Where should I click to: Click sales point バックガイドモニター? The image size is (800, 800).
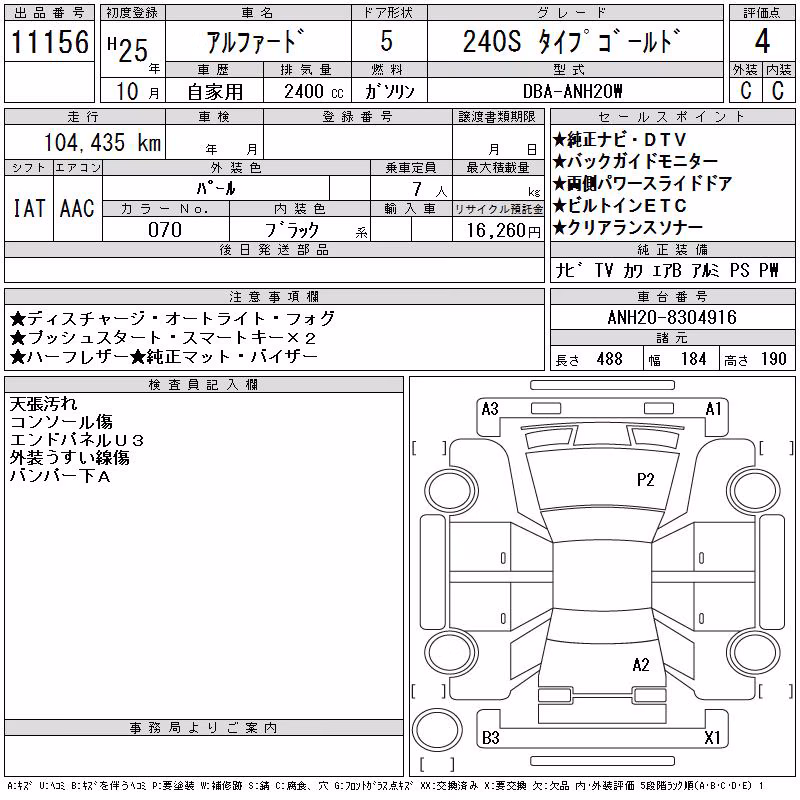[635, 162]
